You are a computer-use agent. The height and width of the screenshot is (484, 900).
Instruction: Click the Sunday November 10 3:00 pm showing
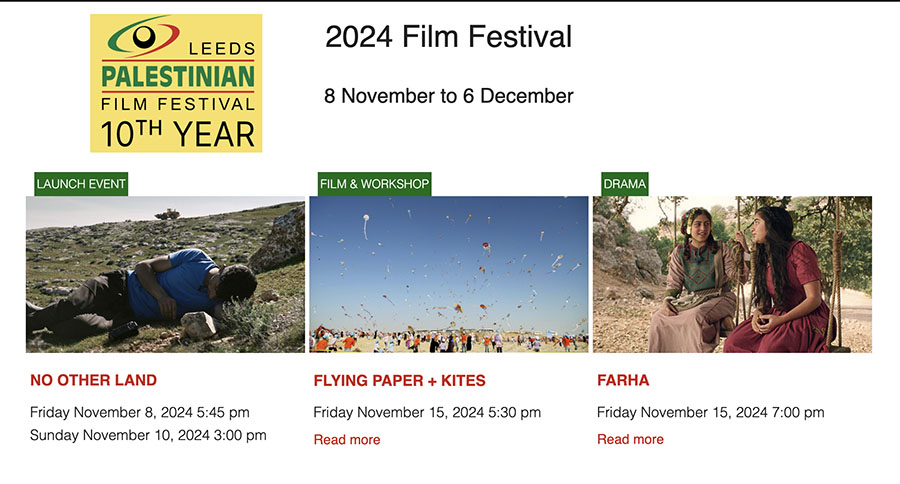148,435
